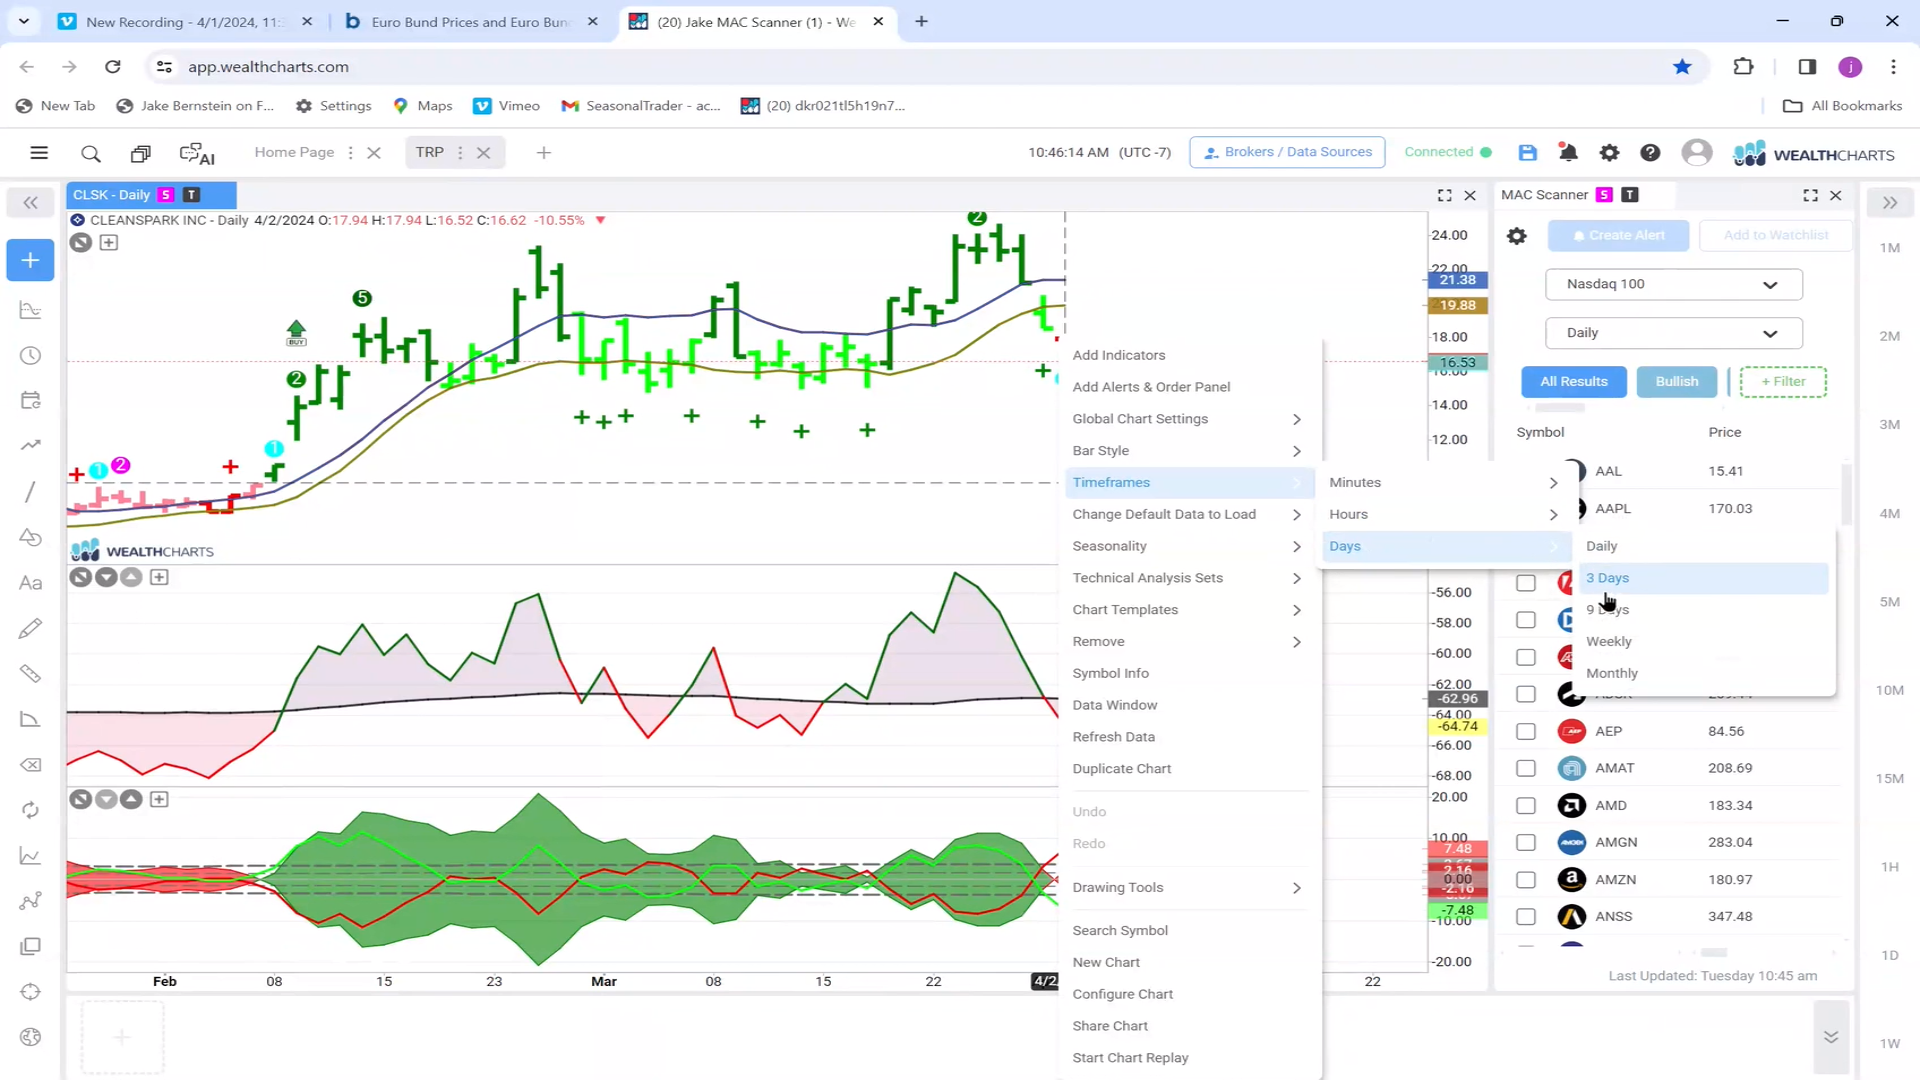
Task: Open the calendar sidebar icon
Action: tap(30, 401)
